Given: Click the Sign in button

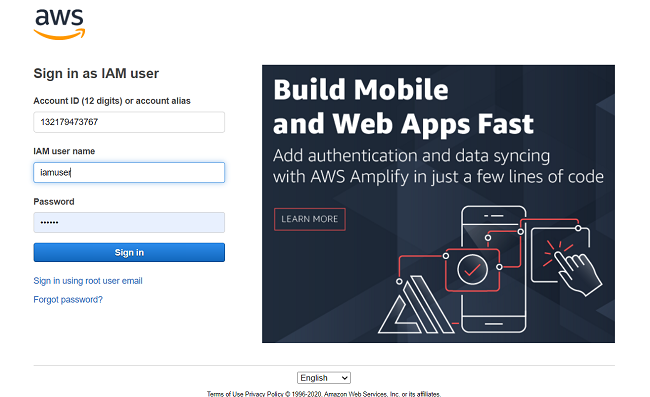Looking at the screenshot, I should pyautogui.click(x=129, y=252).
